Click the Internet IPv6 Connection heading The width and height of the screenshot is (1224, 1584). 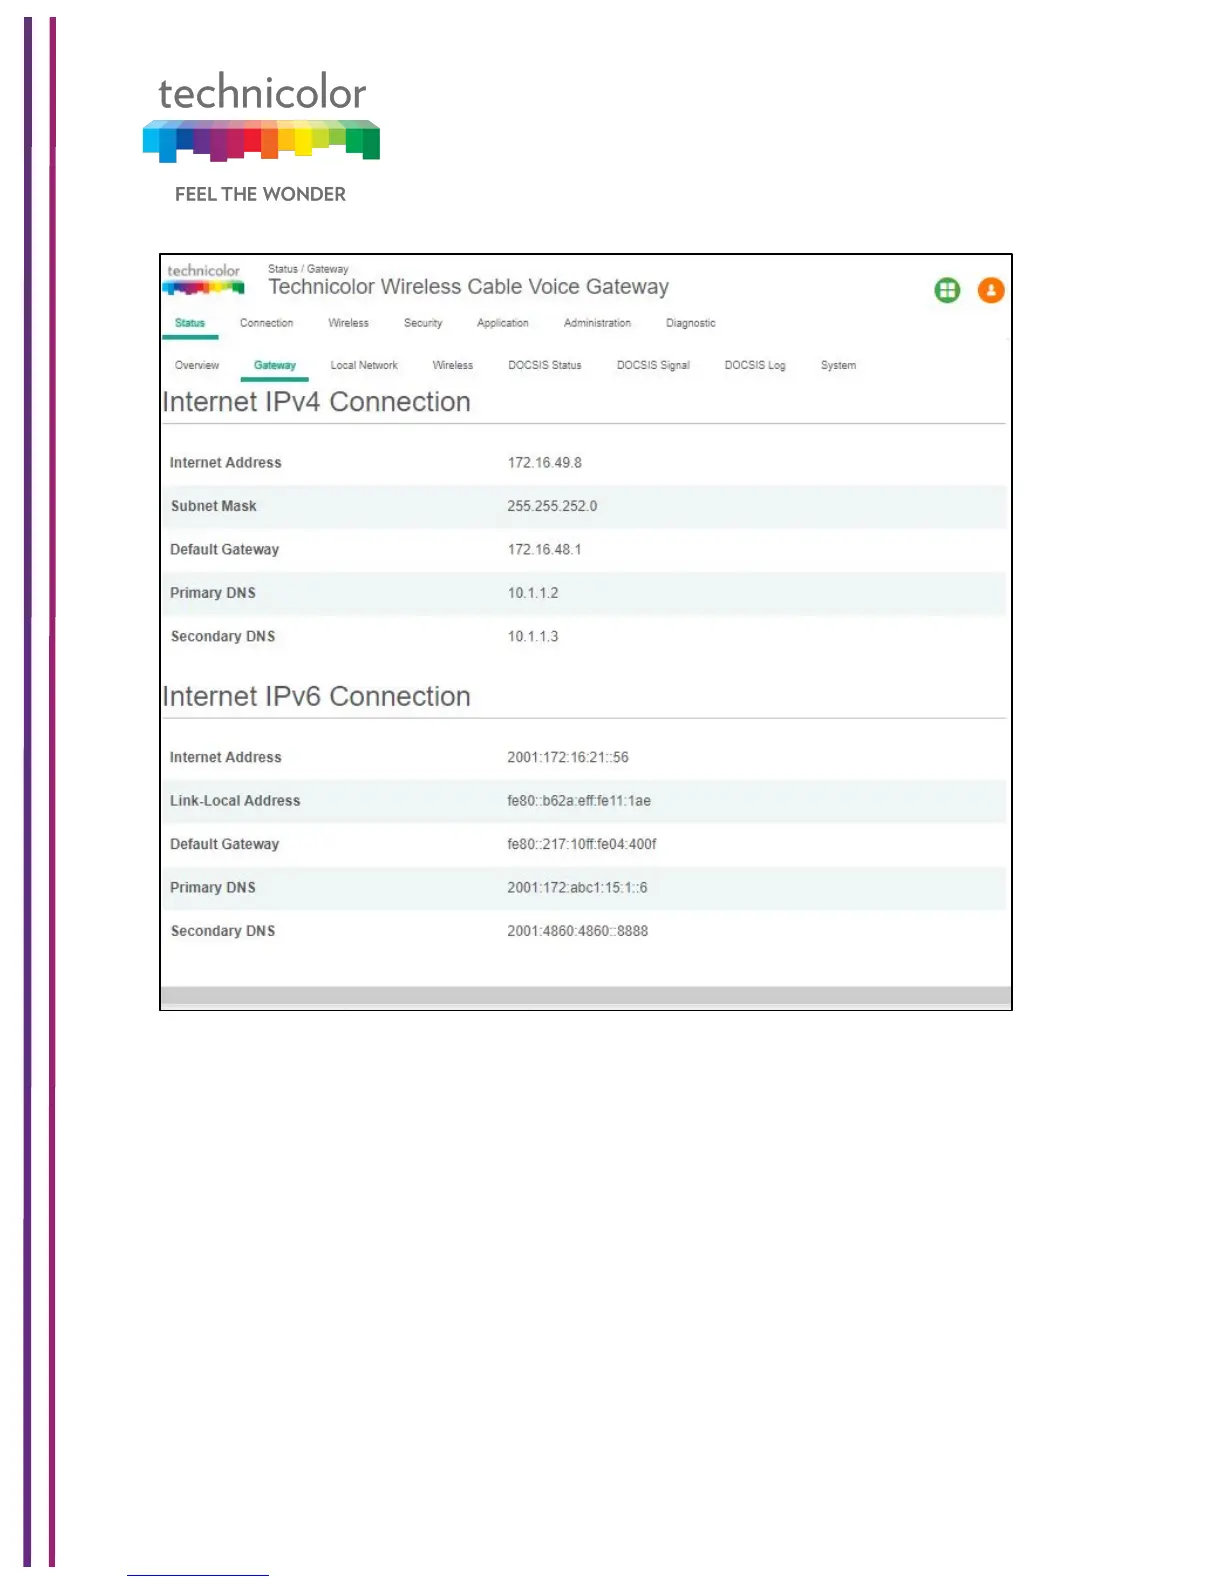(317, 697)
